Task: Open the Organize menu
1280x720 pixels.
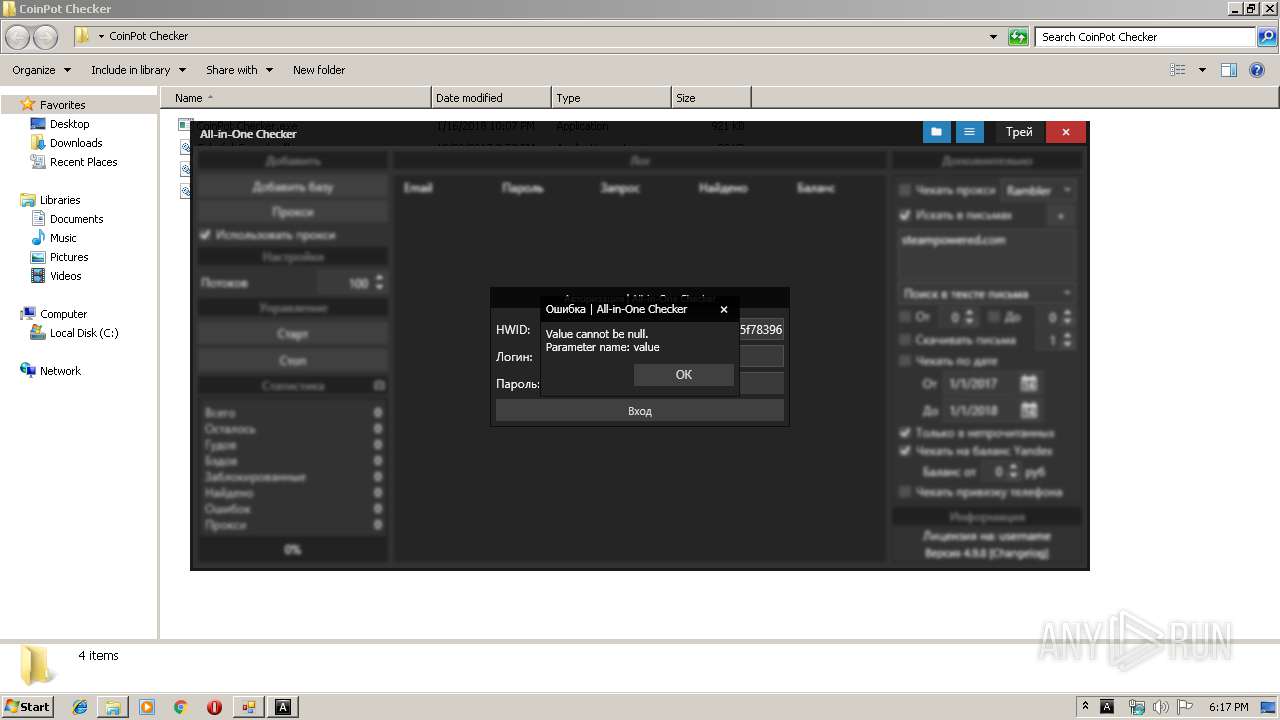Action: [41, 70]
